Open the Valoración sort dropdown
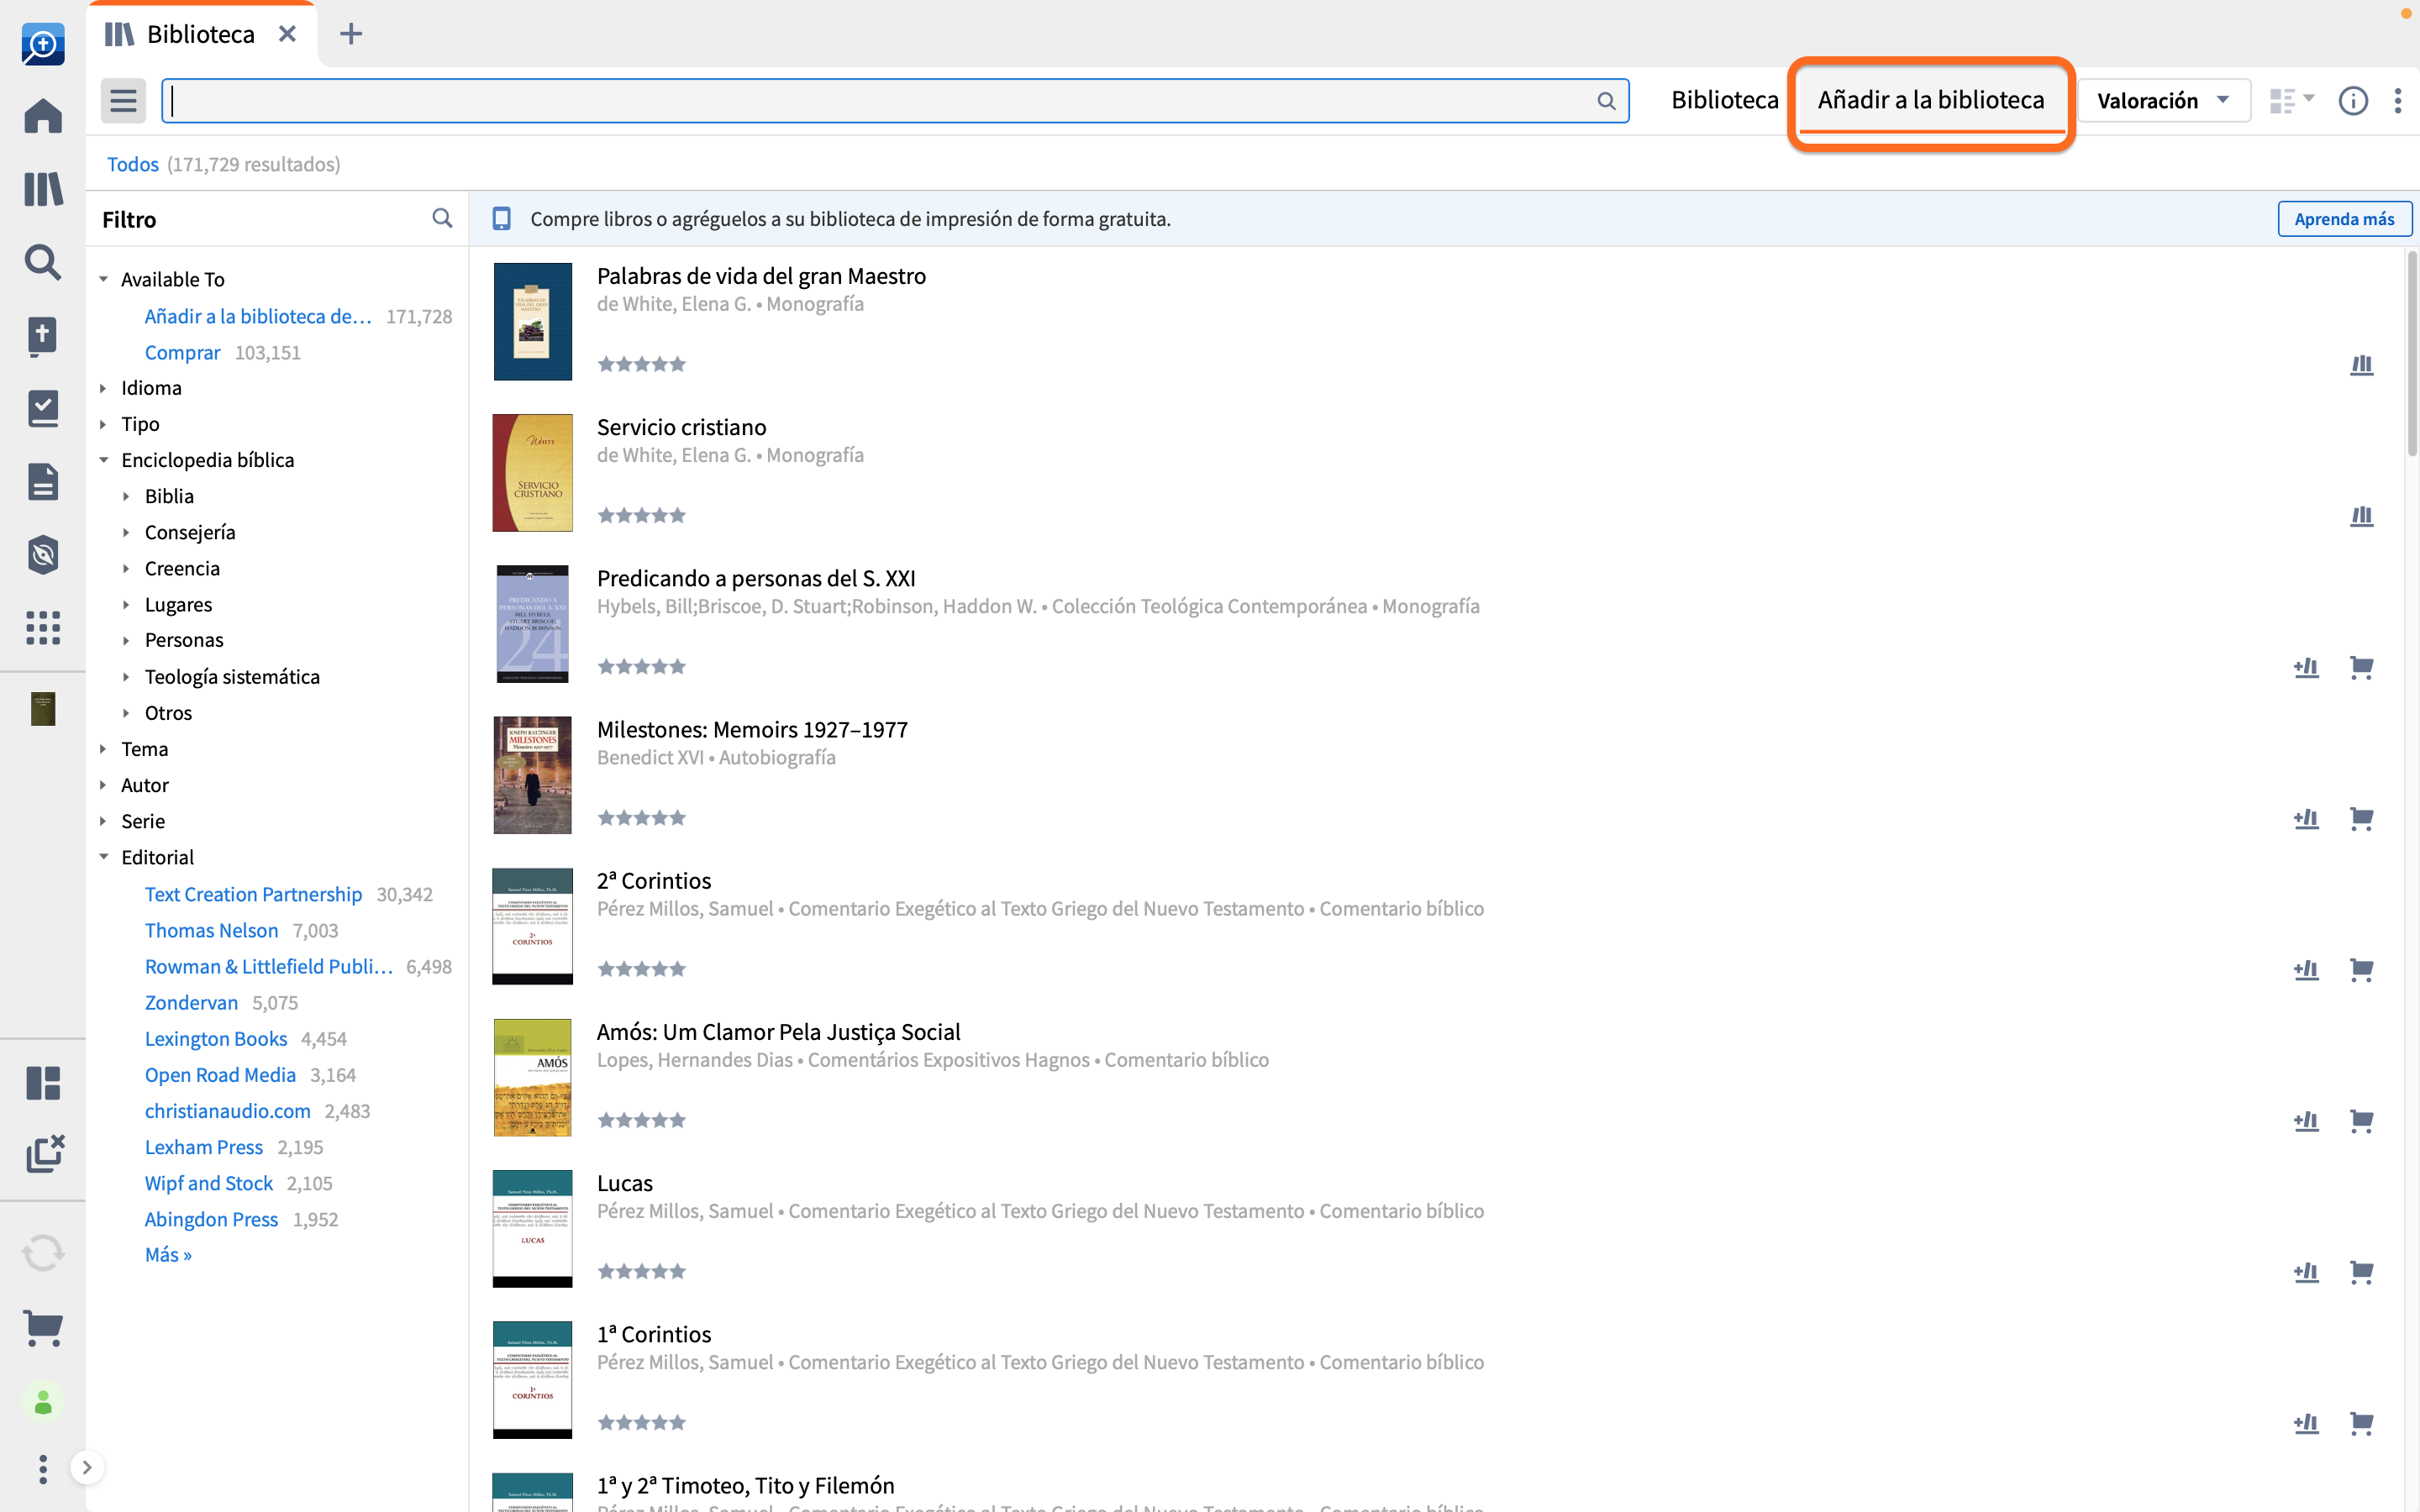The width and height of the screenshot is (2420, 1512). tap(2163, 101)
